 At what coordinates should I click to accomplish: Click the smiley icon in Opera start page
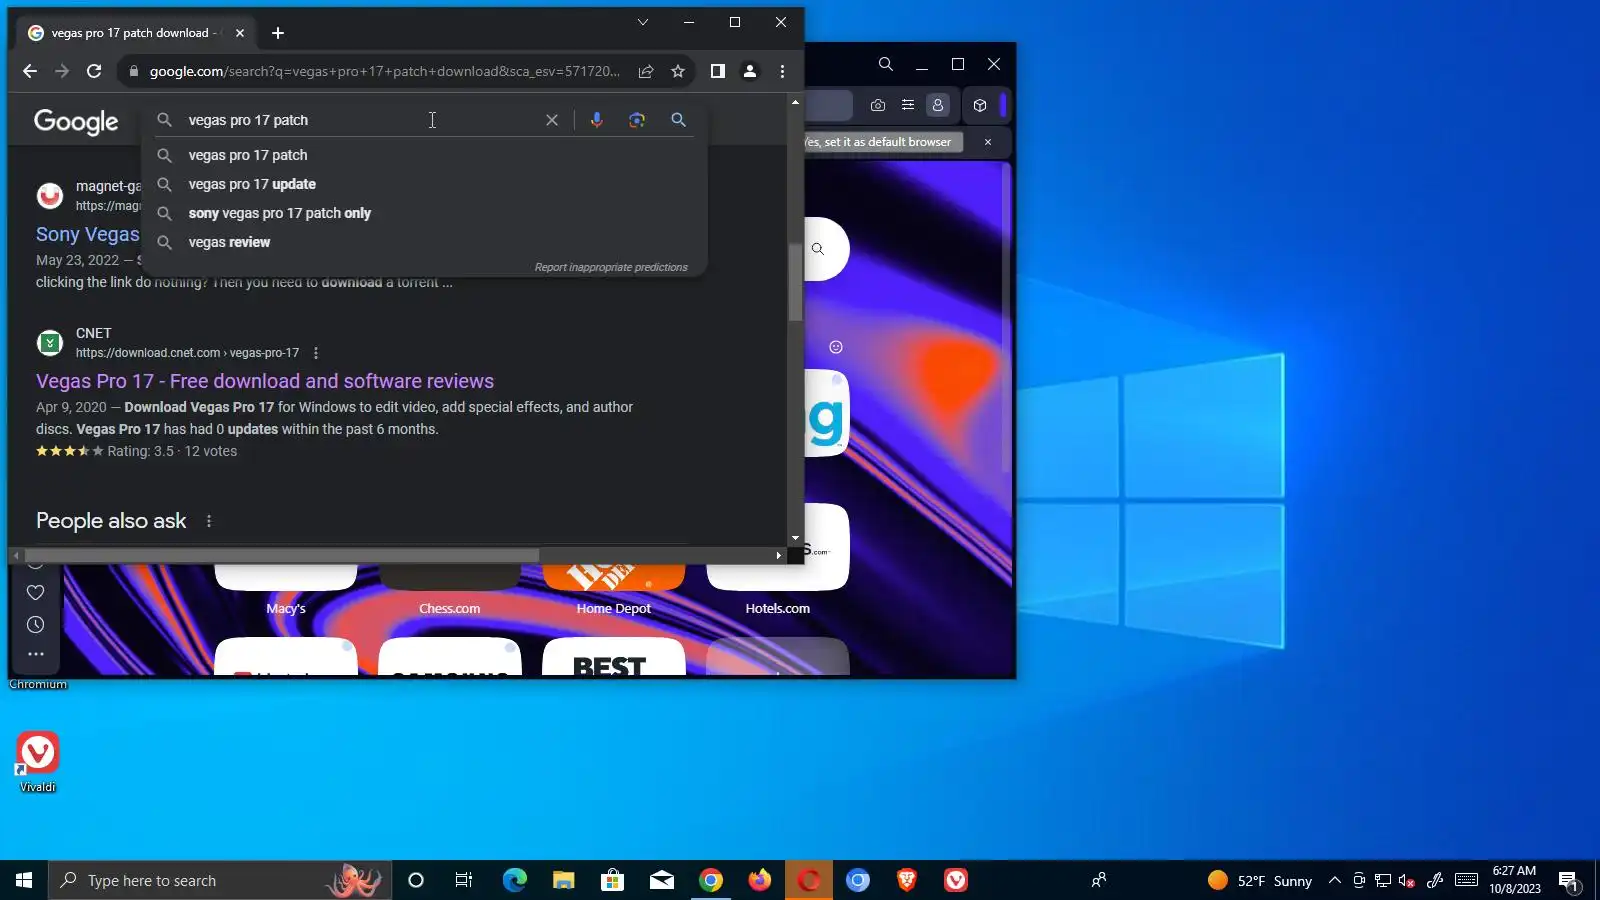[836, 347]
